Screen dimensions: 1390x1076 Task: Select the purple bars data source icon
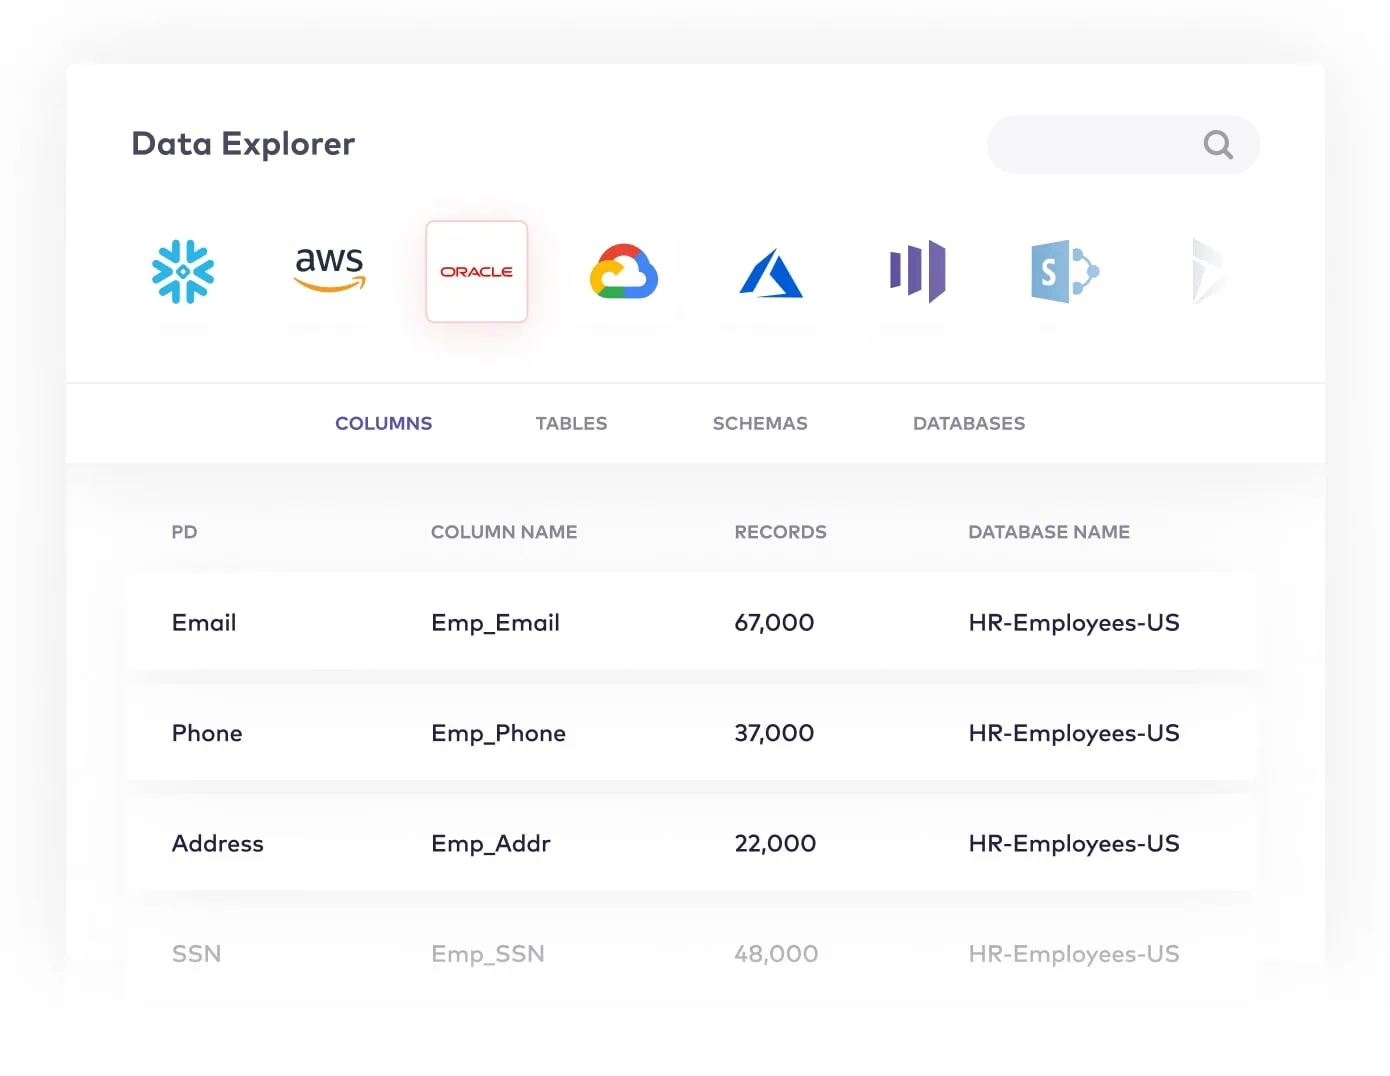(918, 271)
